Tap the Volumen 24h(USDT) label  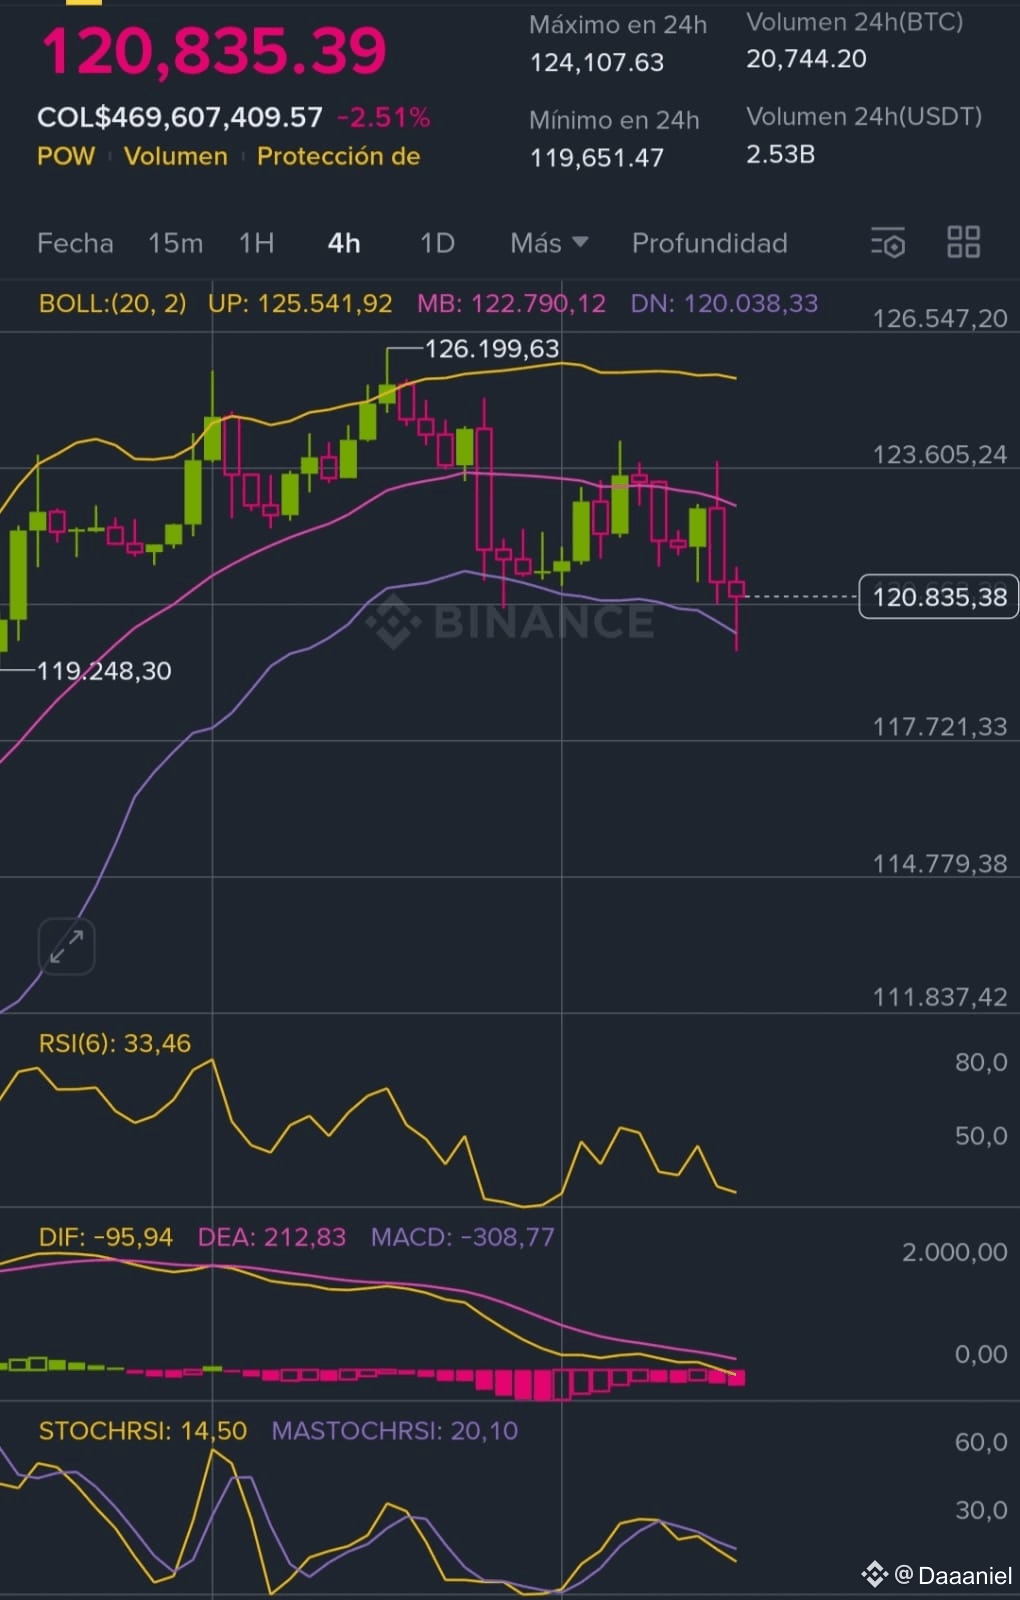(x=864, y=117)
